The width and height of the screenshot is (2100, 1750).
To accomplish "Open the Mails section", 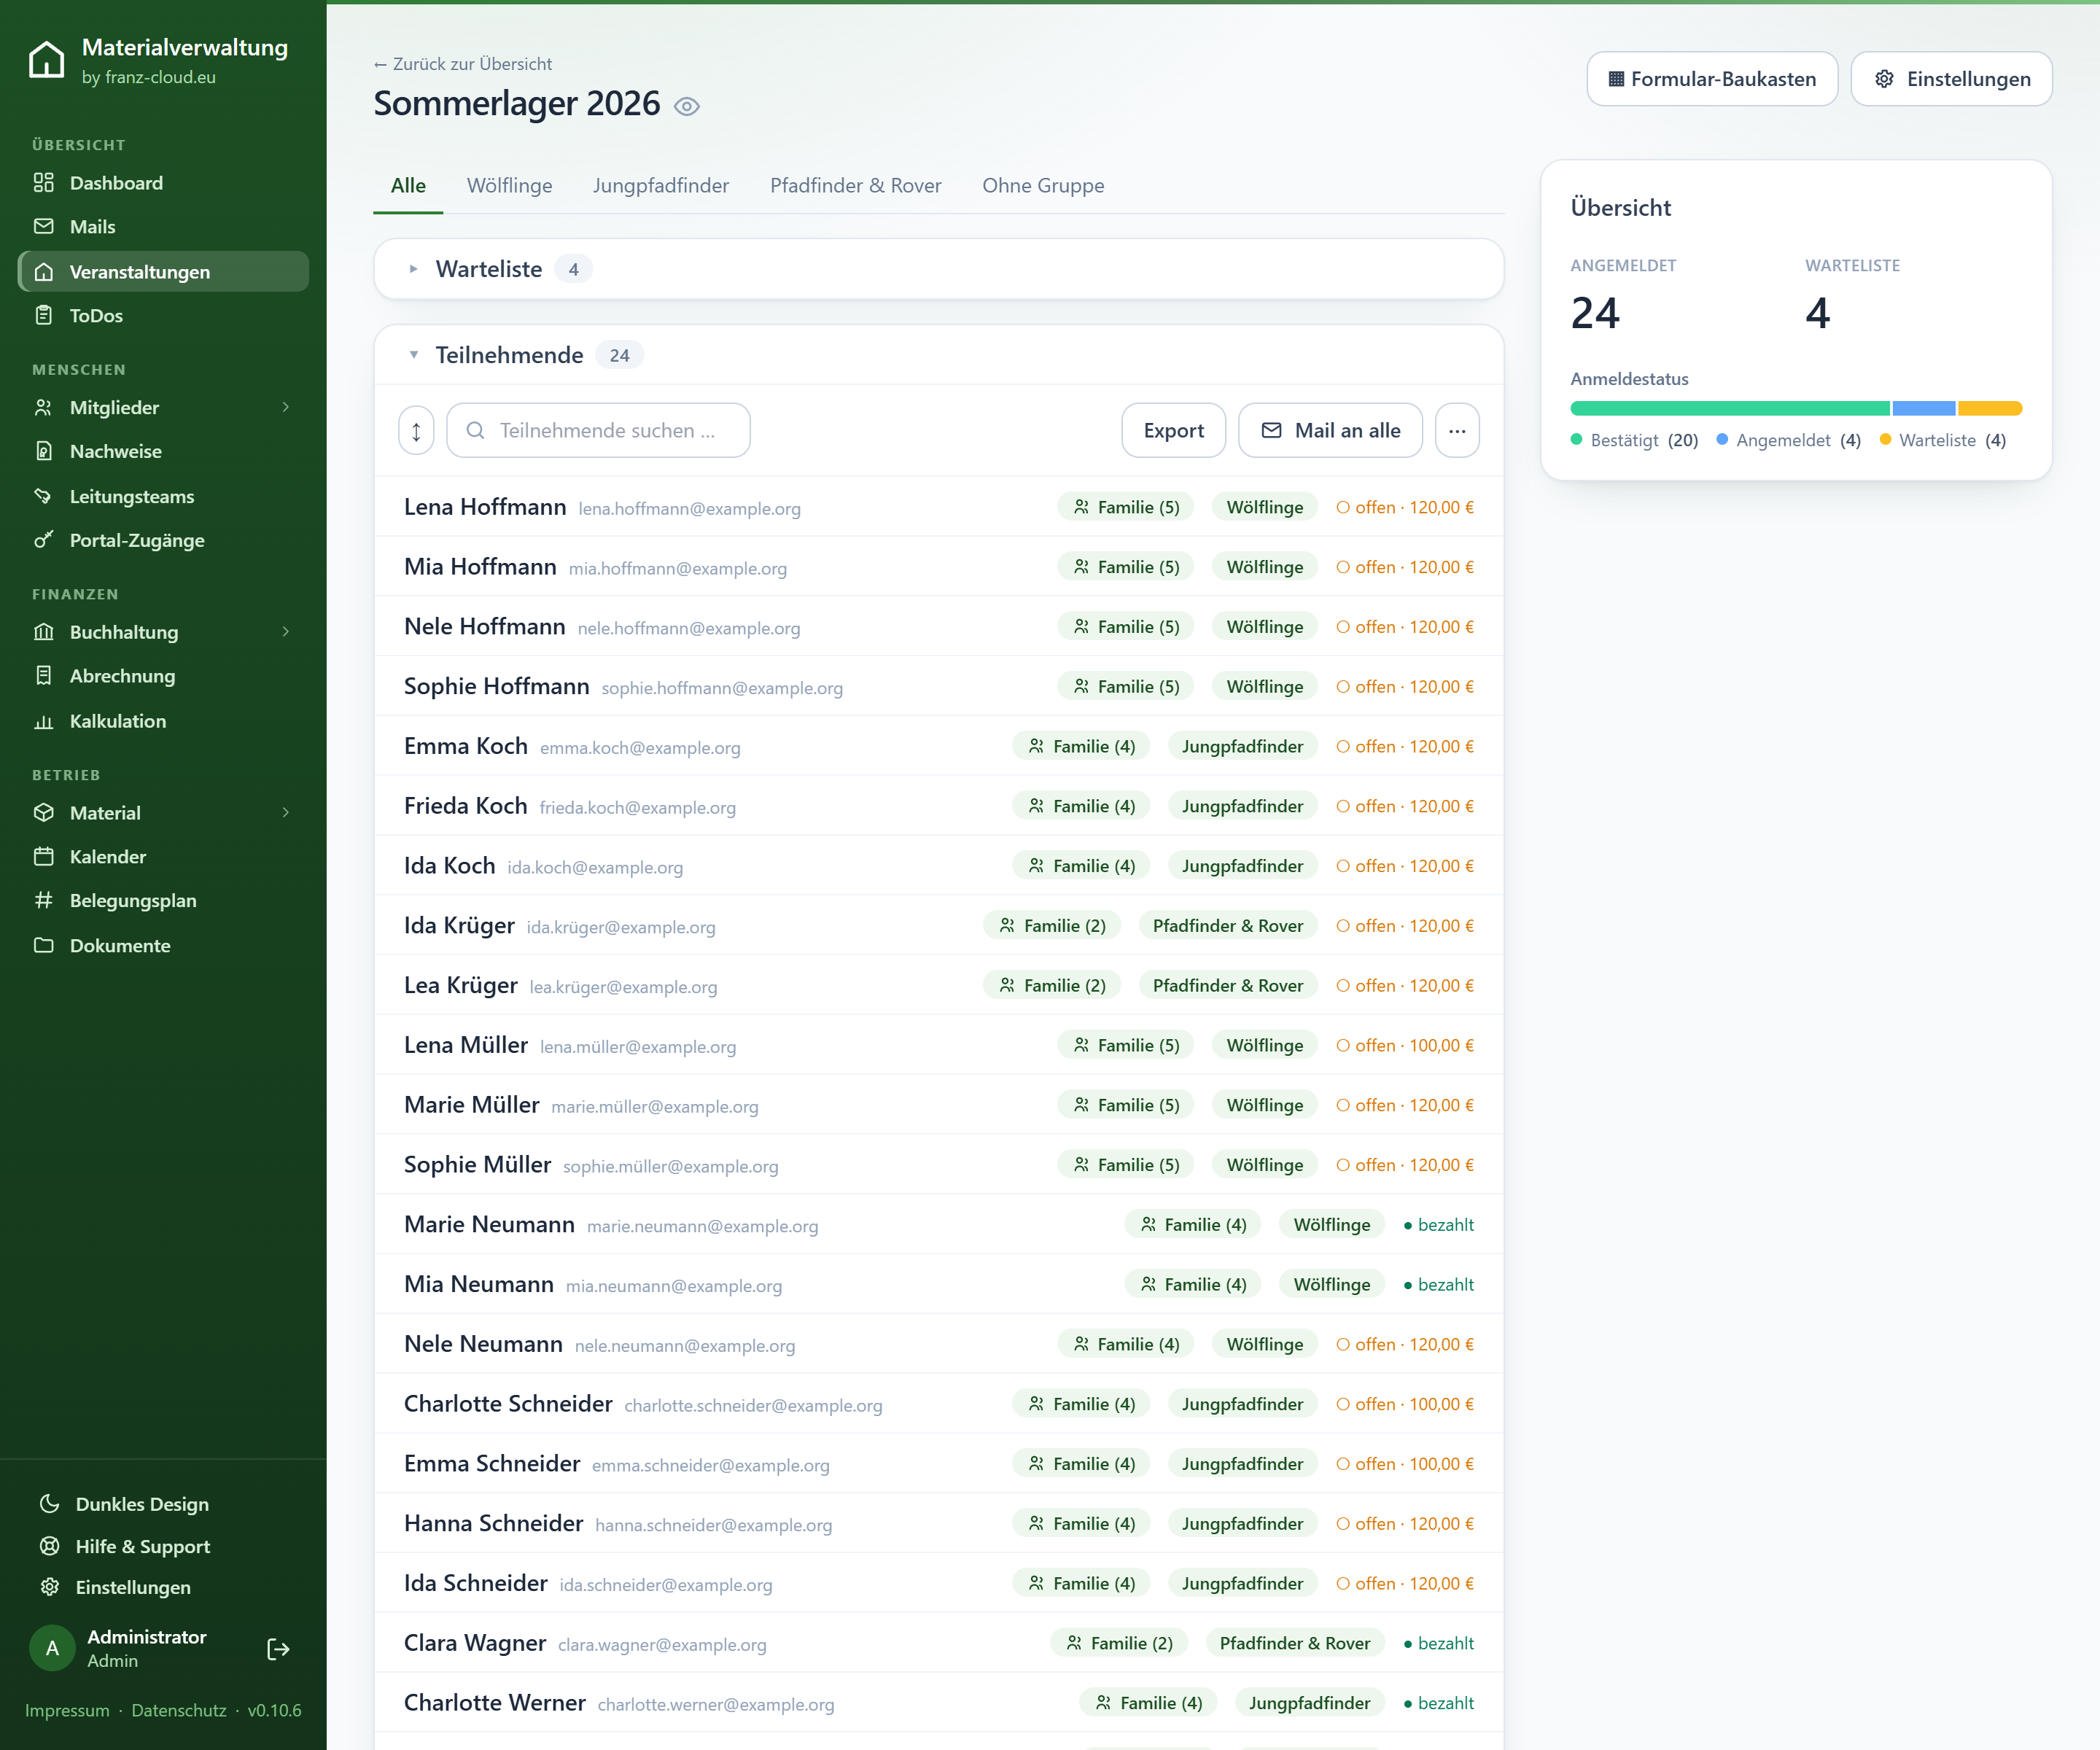I will [163, 227].
